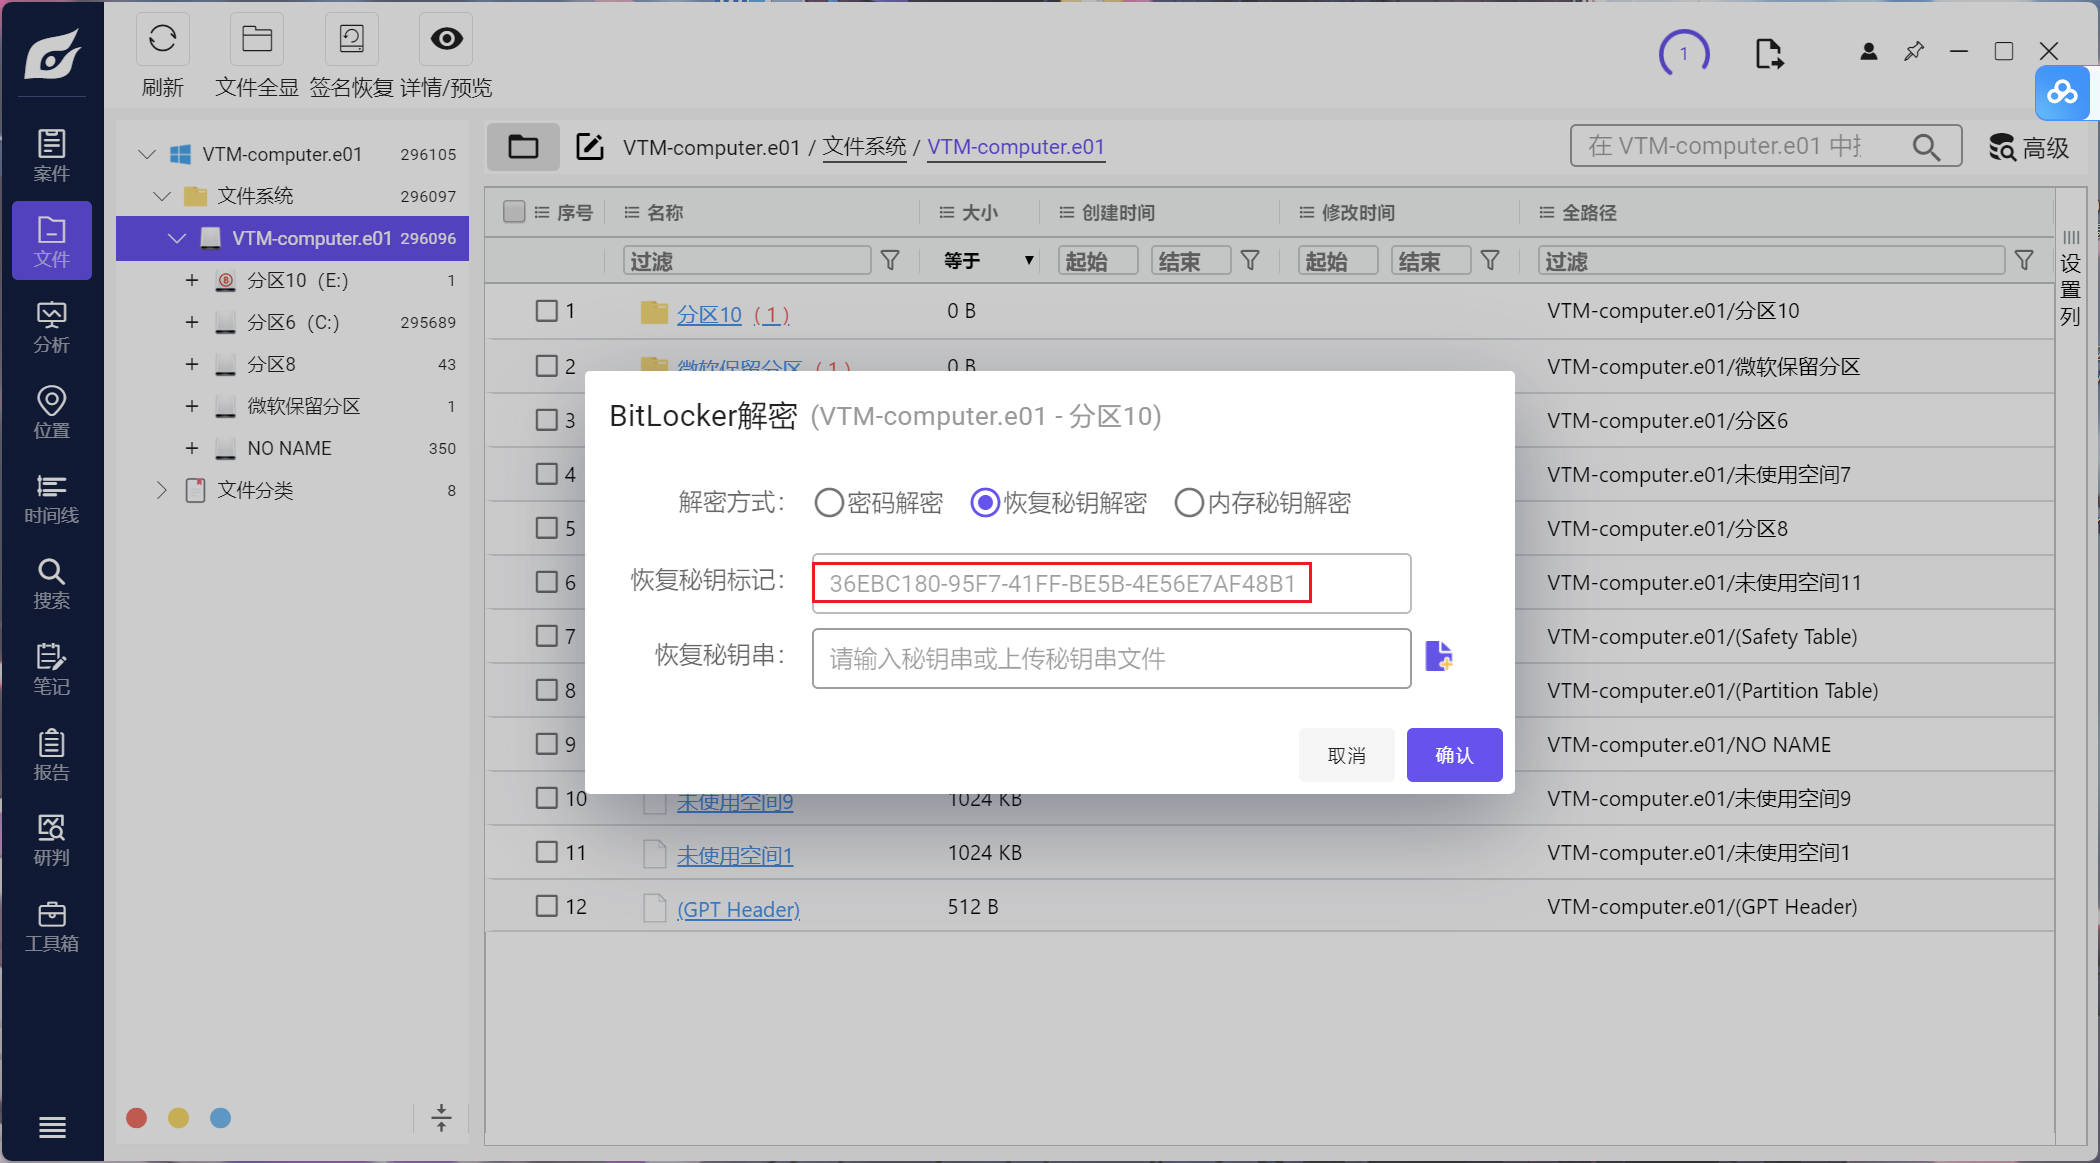2100x1163 pixels.
Task: Open the 详情/预览 eye icon
Action: [x=446, y=40]
